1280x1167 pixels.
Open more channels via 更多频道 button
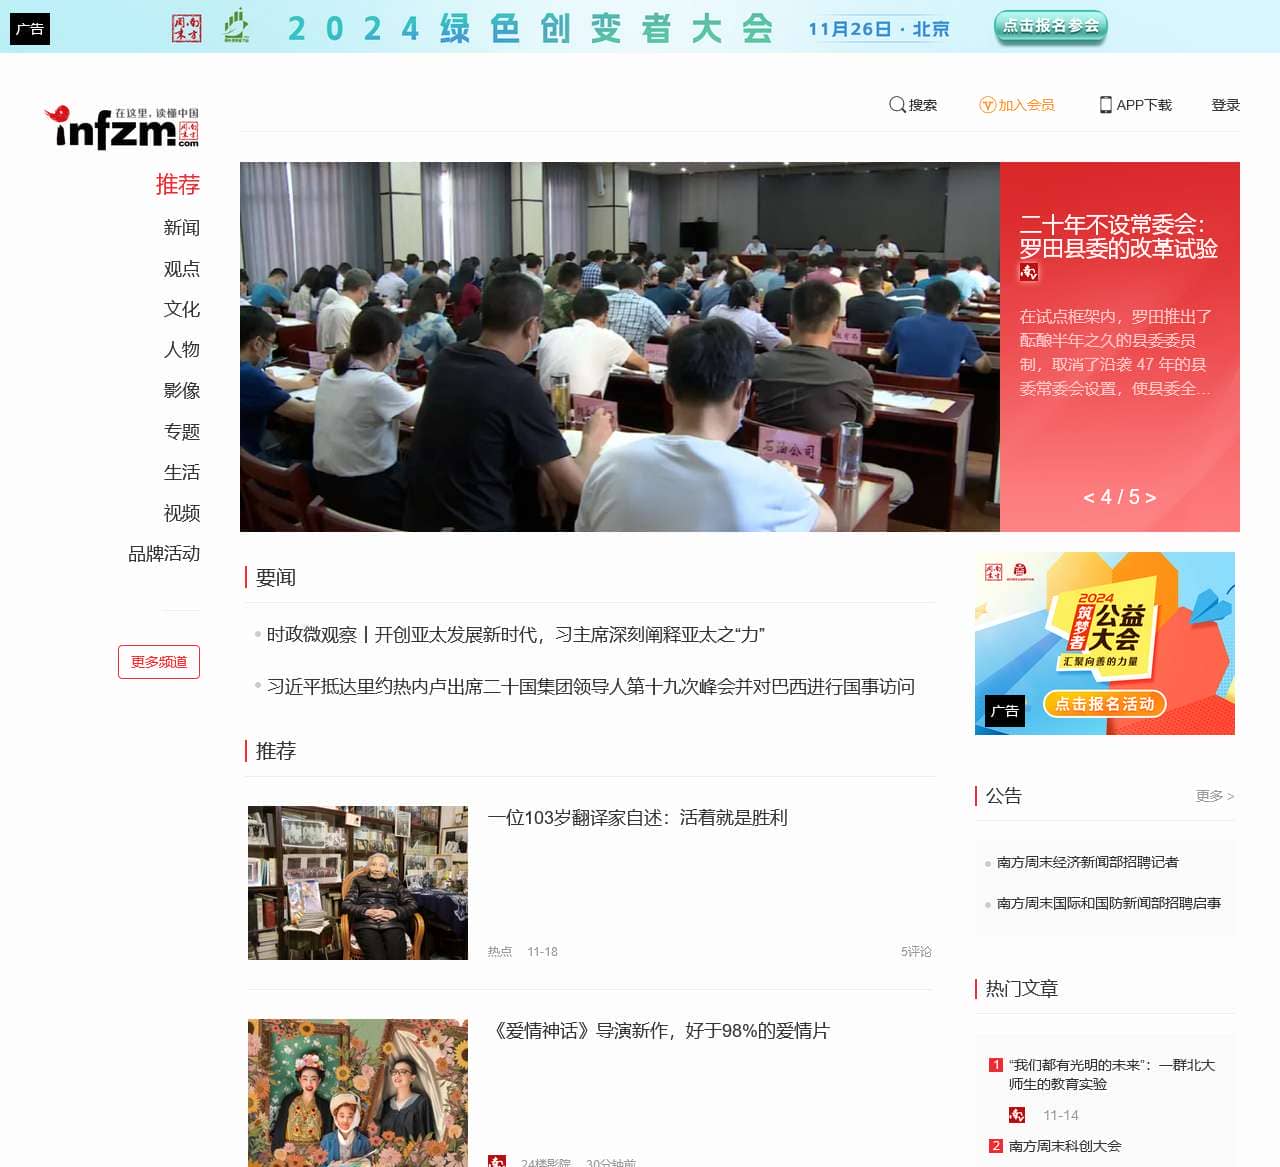[159, 661]
